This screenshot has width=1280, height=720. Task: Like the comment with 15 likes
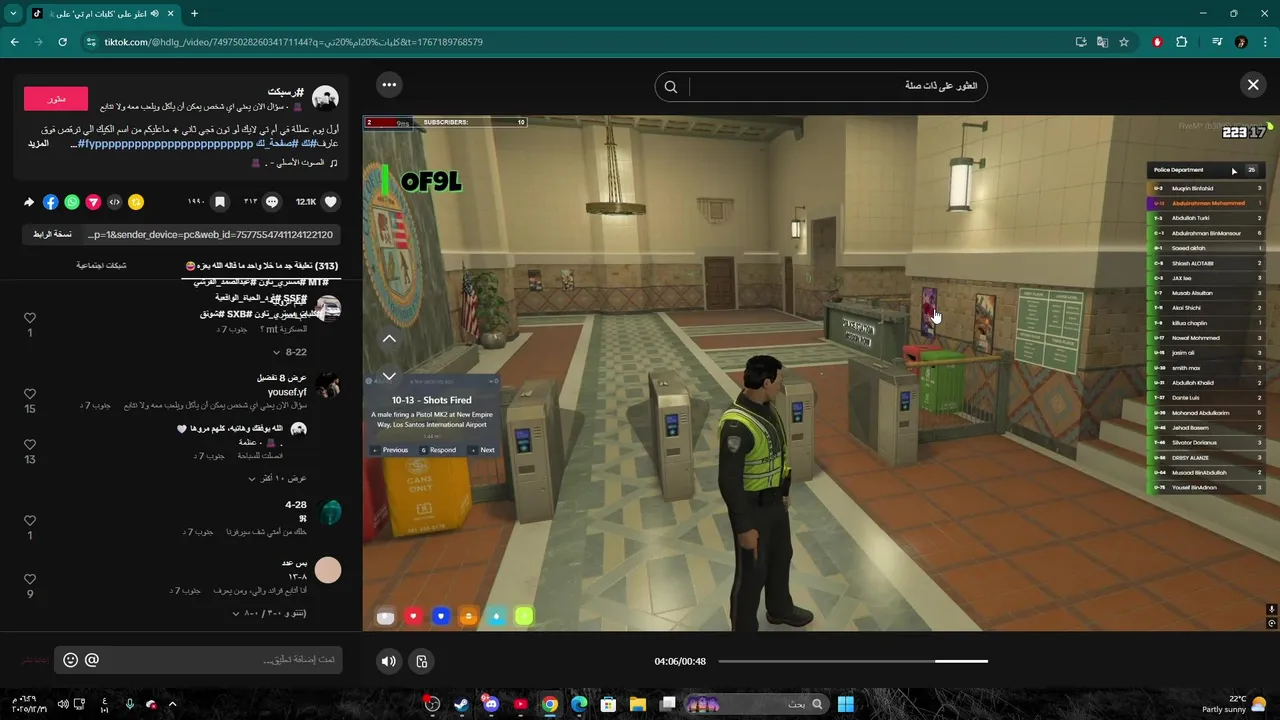click(30, 395)
